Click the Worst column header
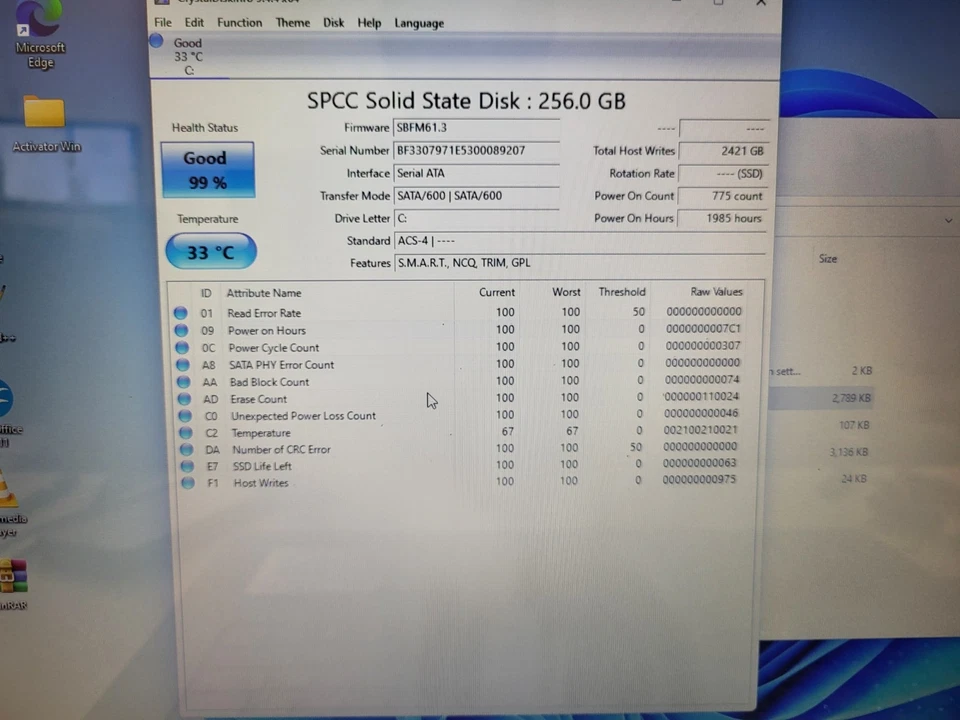 566,293
